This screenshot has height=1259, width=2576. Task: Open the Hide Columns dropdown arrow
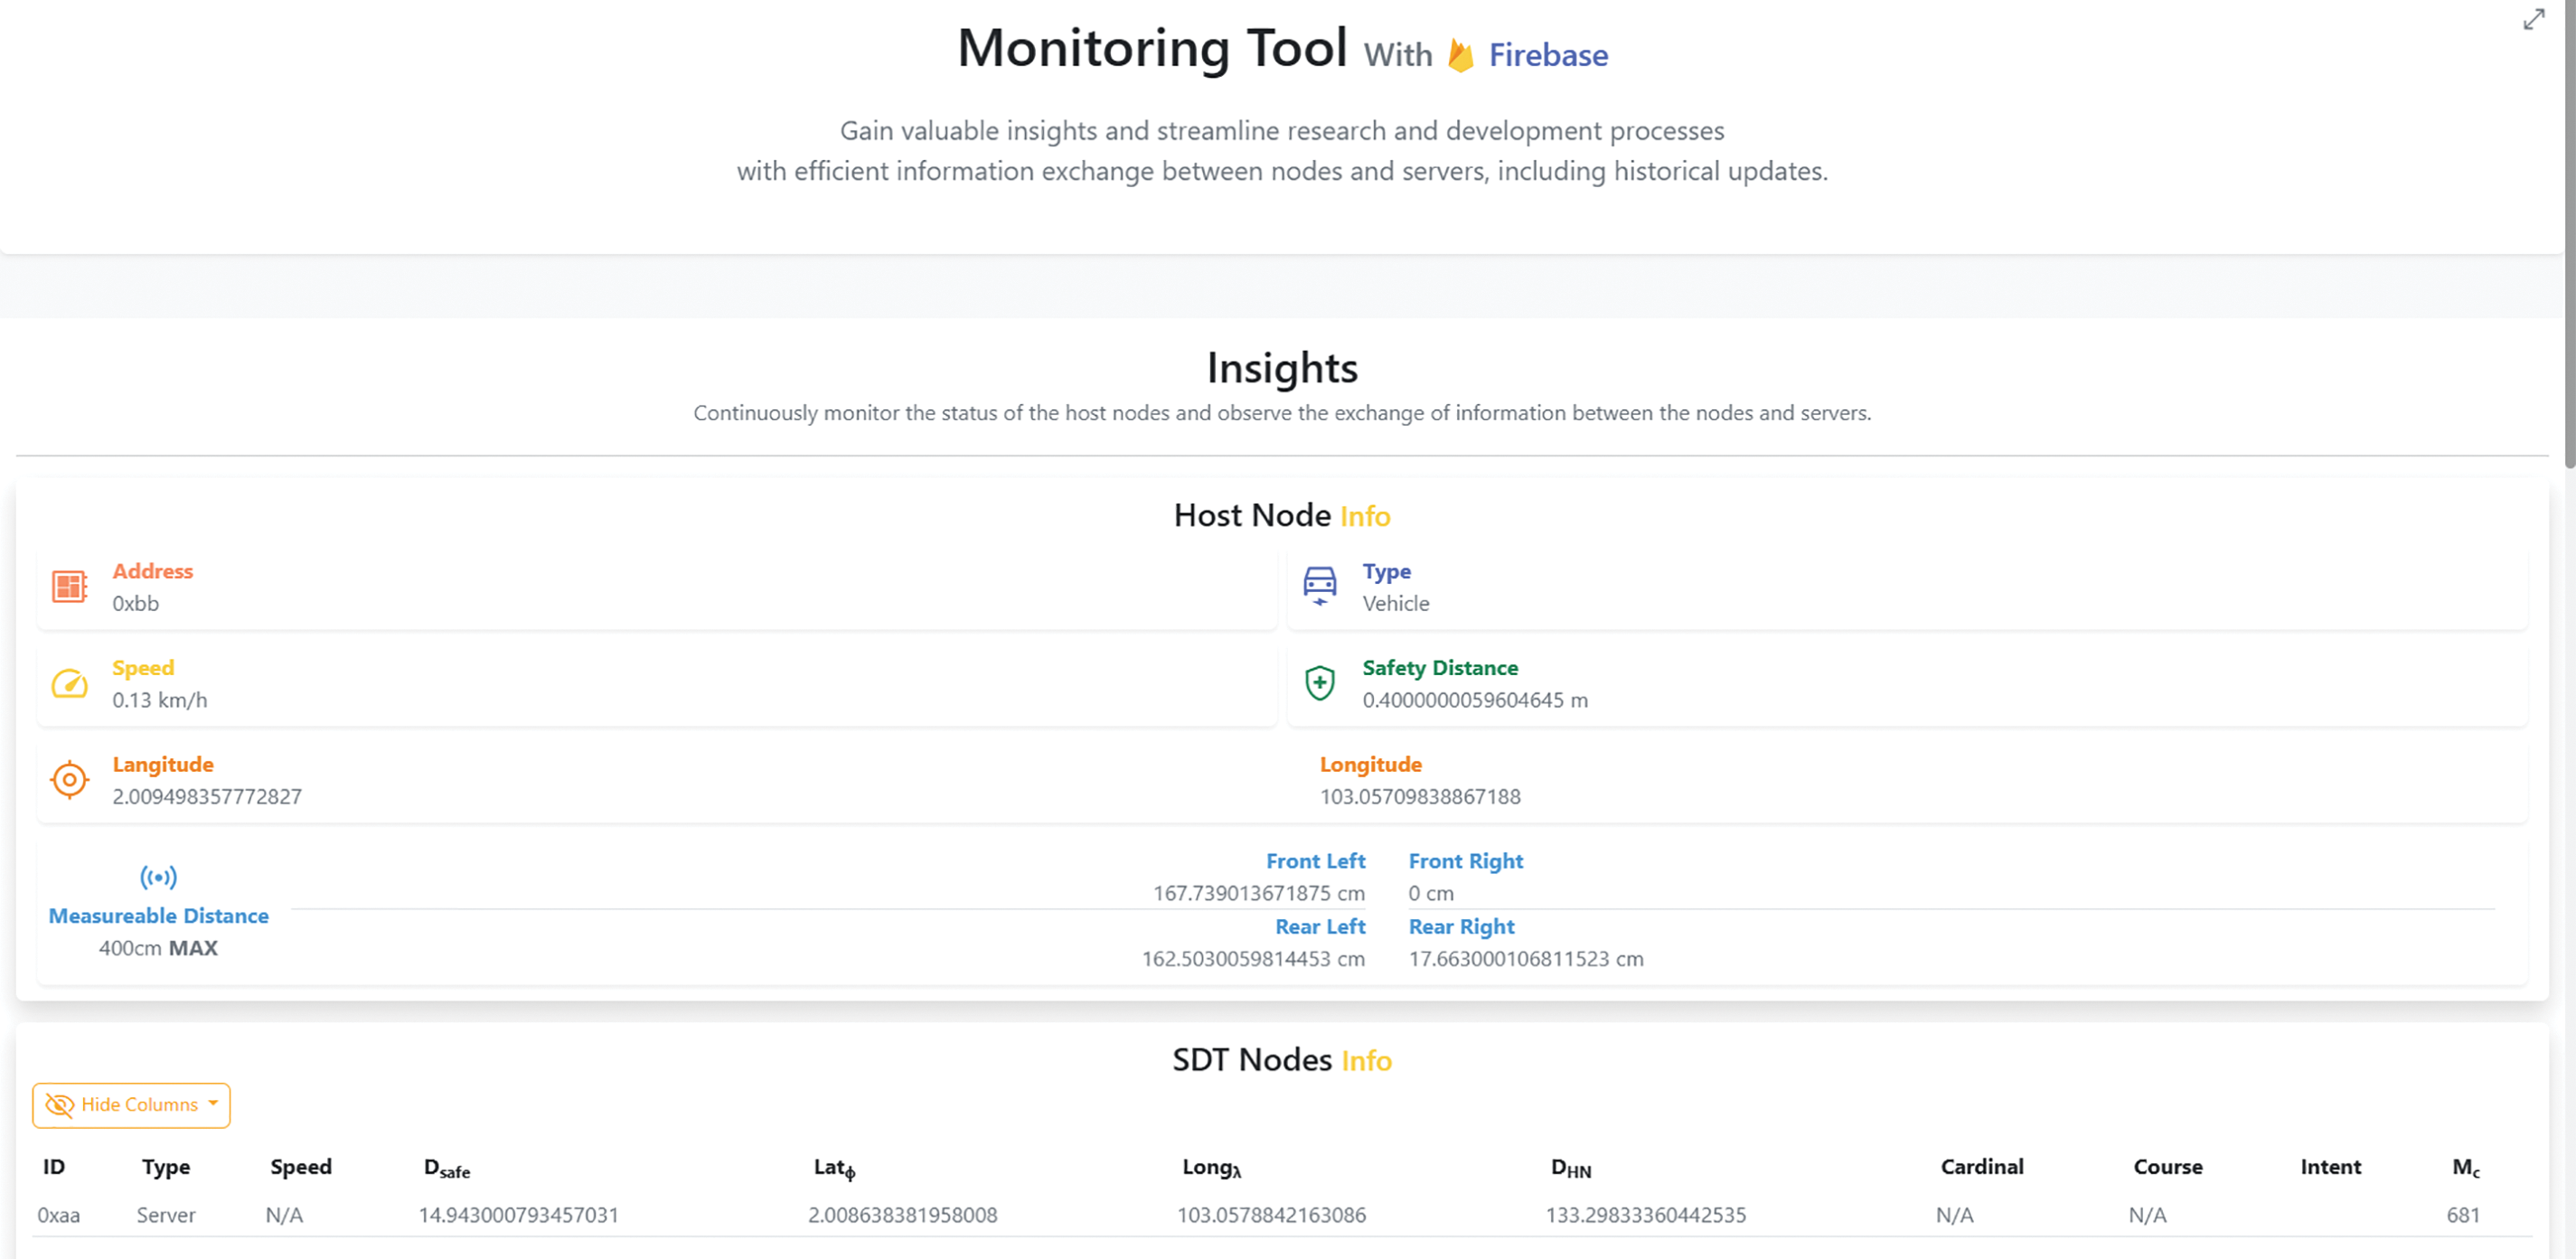tap(213, 1104)
